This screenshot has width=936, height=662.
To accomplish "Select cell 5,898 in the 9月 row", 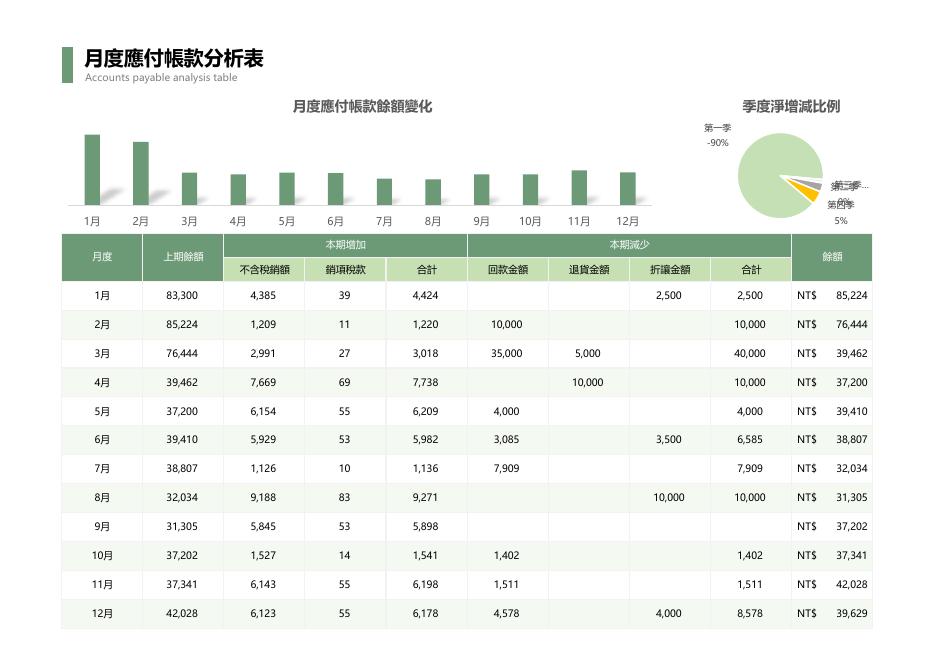I will coord(426,526).
